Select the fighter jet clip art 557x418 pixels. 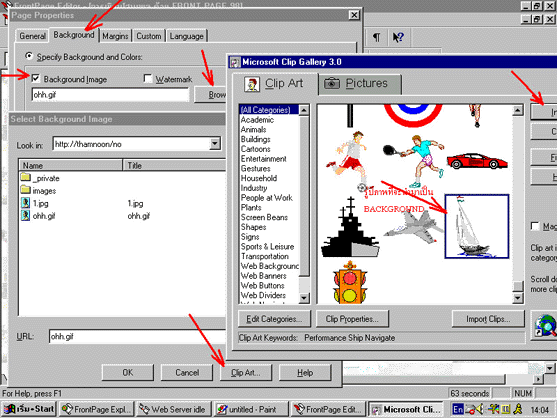pyautogui.click(x=413, y=228)
